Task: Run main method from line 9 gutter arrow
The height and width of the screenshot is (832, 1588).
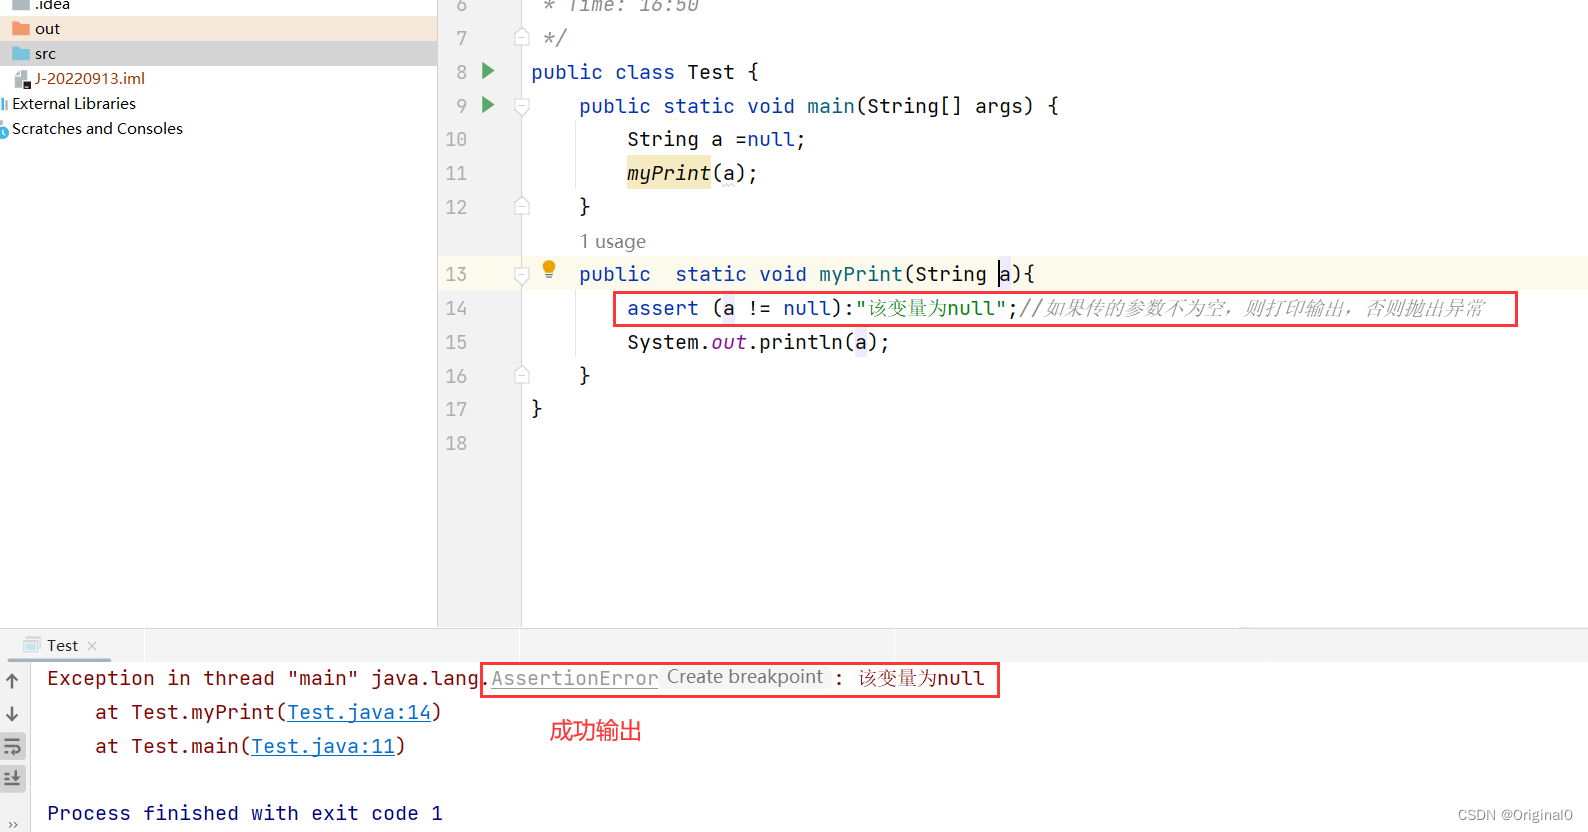Action: (x=488, y=105)
